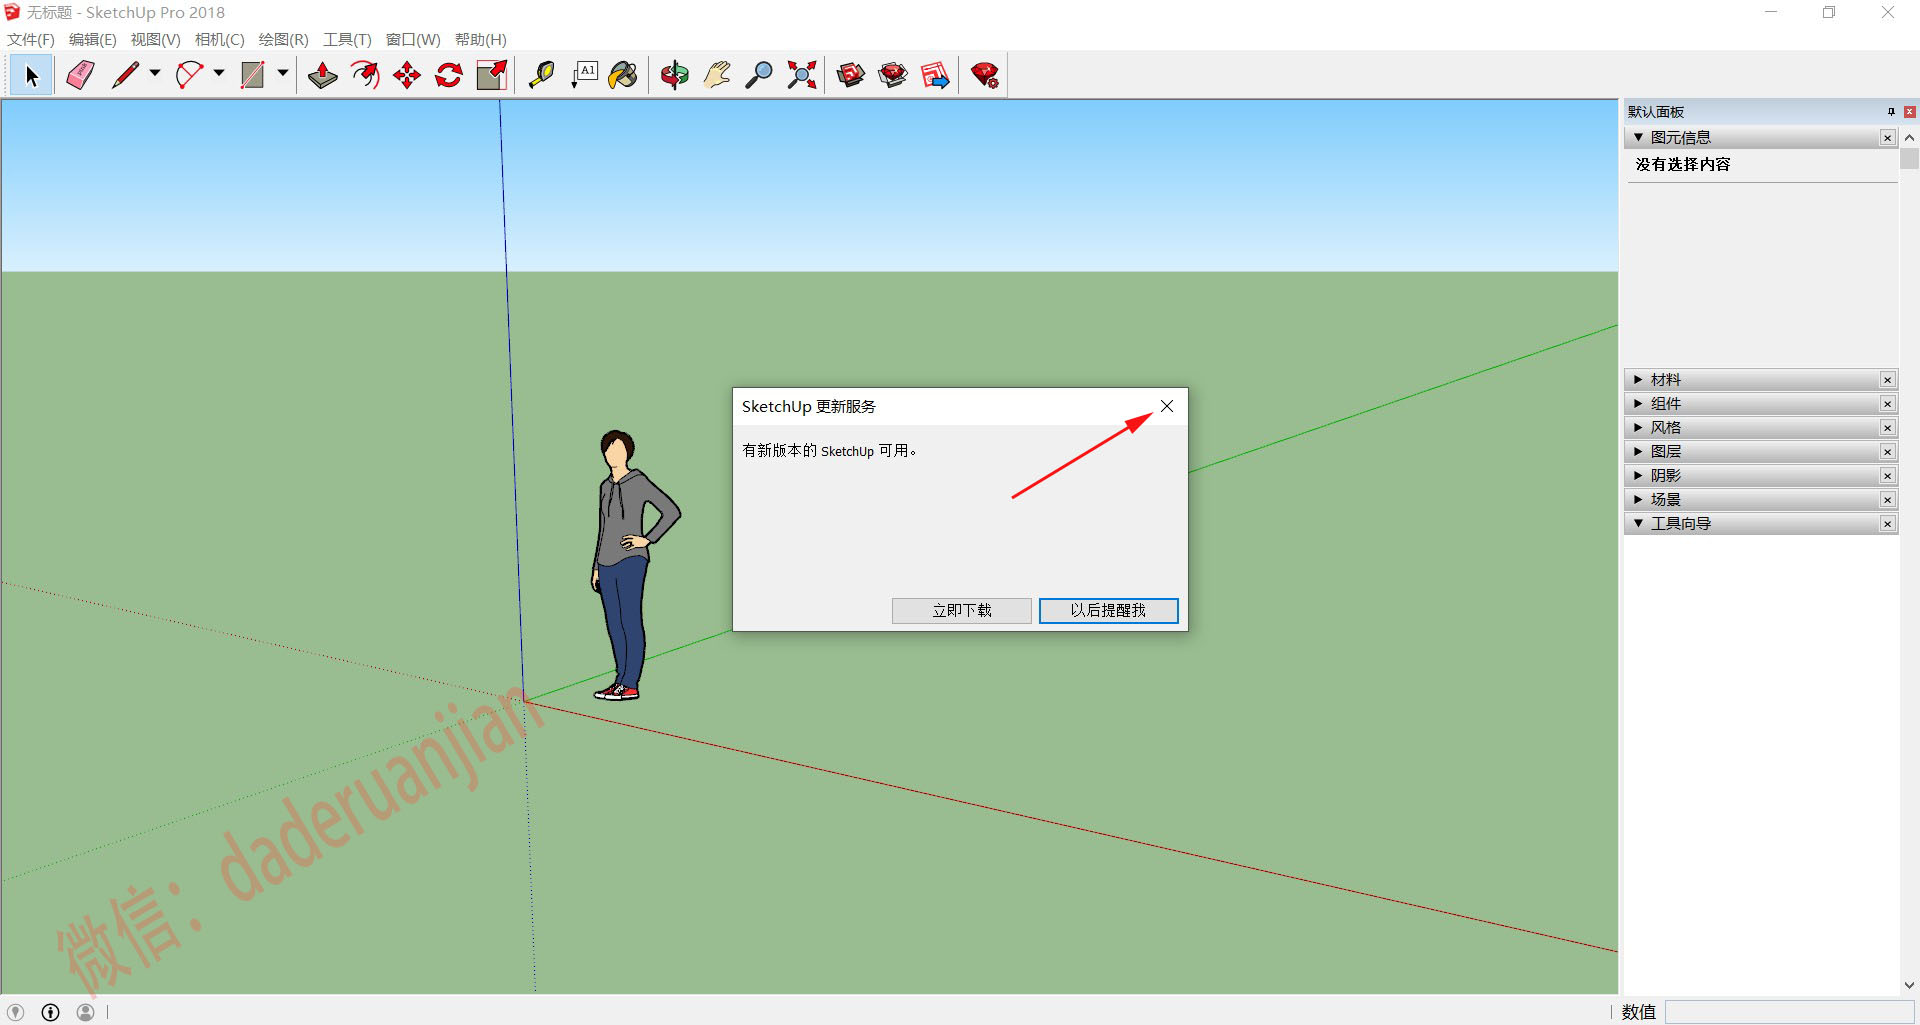Open the 编辑(E) menu
Image resolution: width=1920 pixels, height=1025 pixels.
click(x=93, y=40)
